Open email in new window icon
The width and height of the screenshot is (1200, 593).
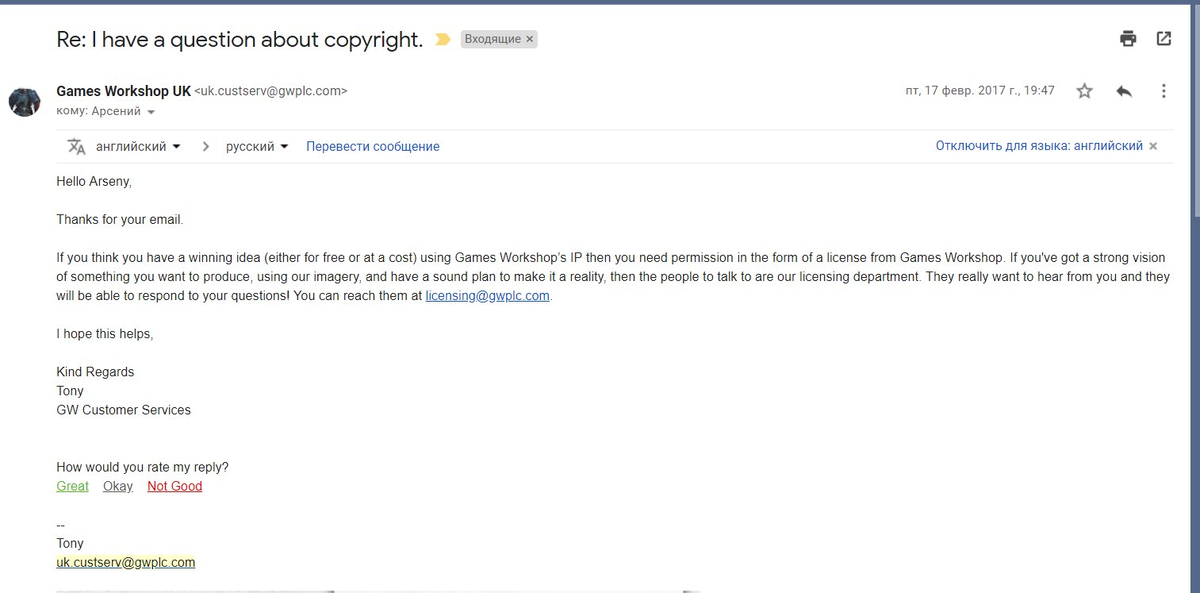[x=1164, y=39]
